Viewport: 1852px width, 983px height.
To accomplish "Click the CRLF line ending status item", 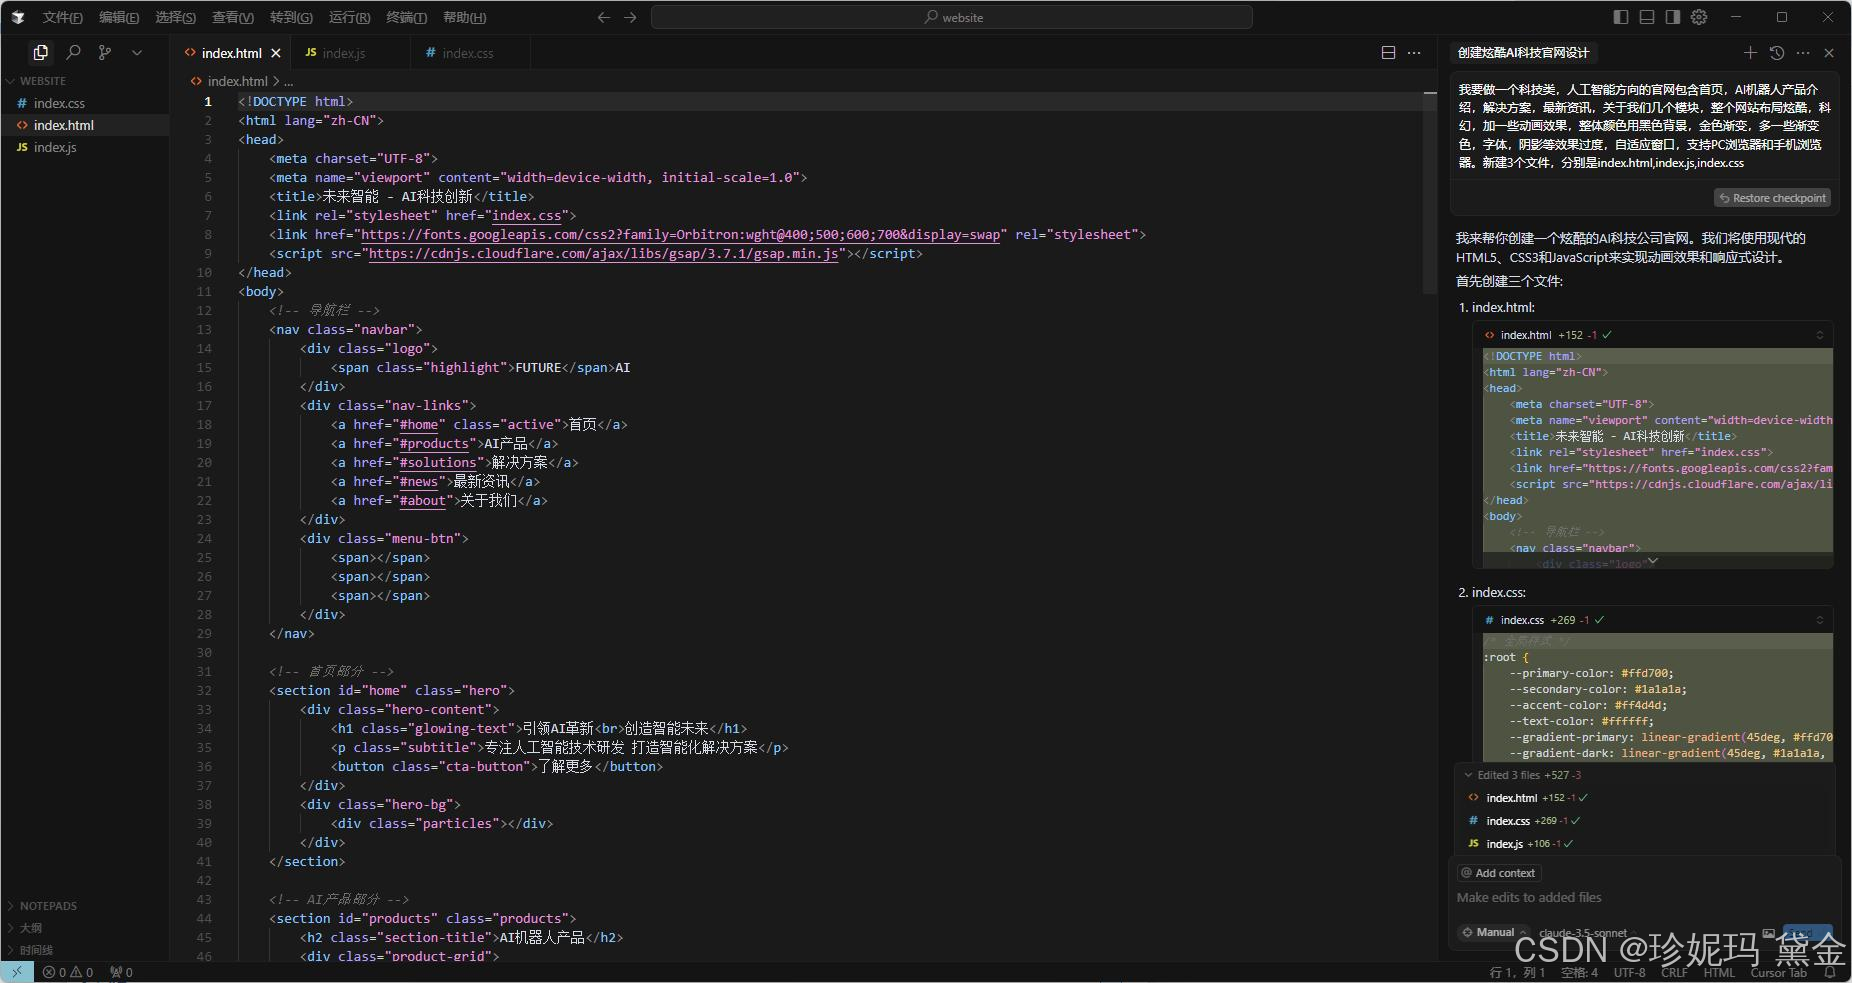I will coord(1674,972).
